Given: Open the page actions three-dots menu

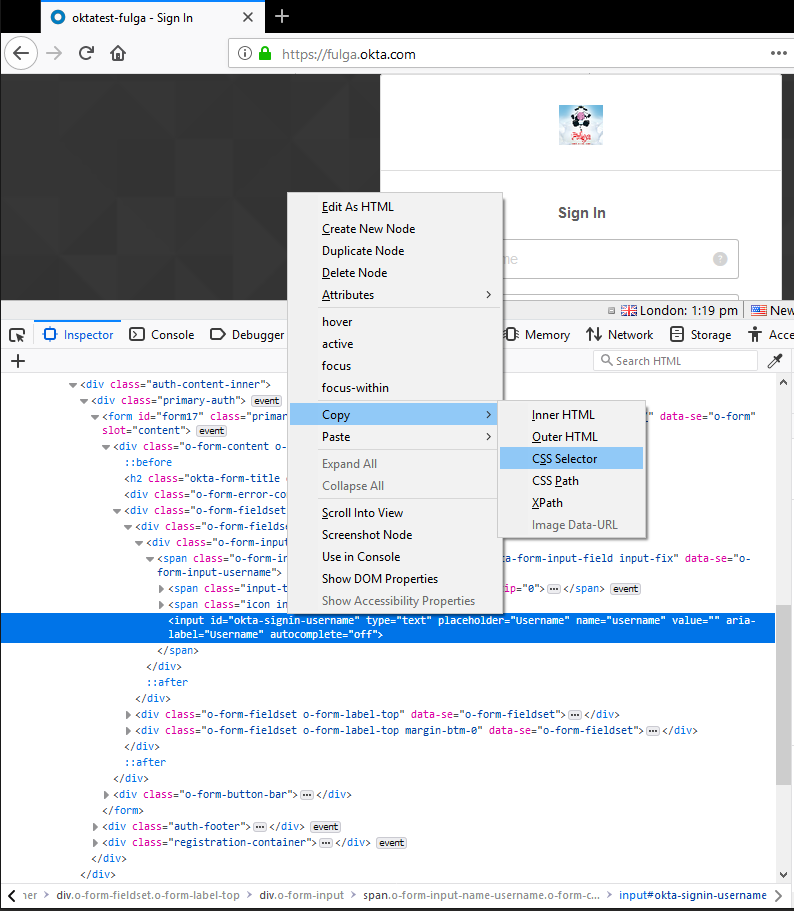Looking at the screenshot, I should [x=778, y=53].
